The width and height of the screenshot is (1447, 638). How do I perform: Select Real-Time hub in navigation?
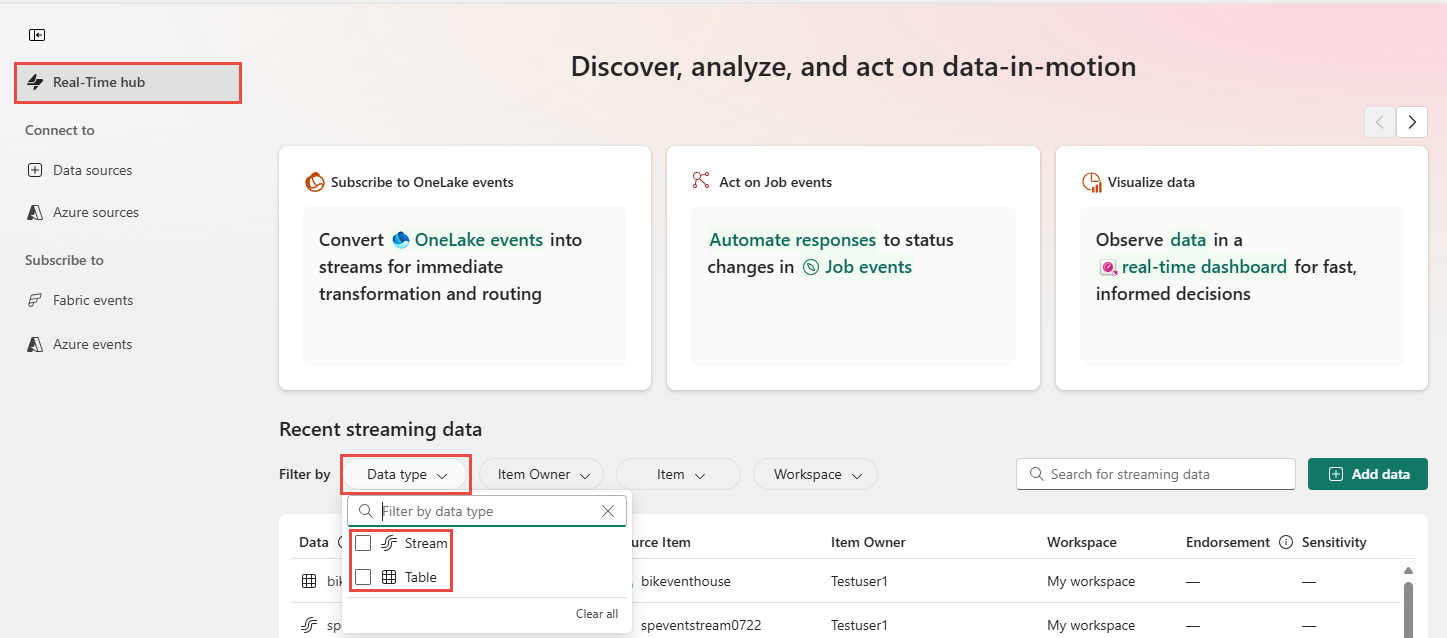point(128,82)
